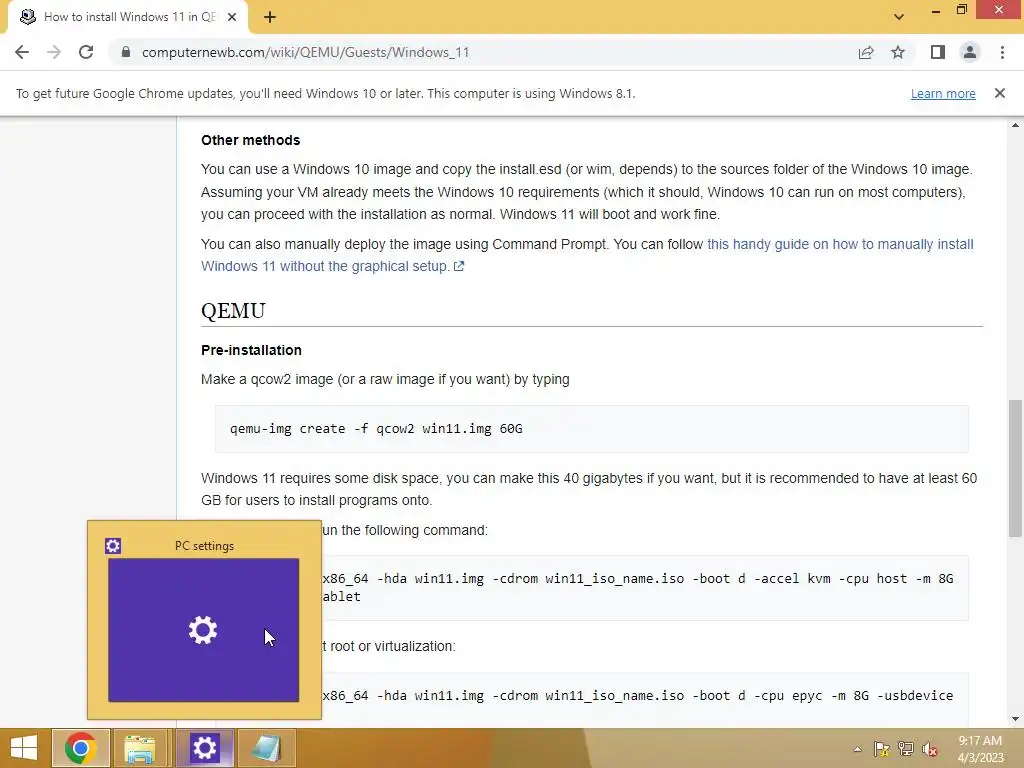Click the scrollbar down arrow
Screen dimensions: 1024x768
1015,720
